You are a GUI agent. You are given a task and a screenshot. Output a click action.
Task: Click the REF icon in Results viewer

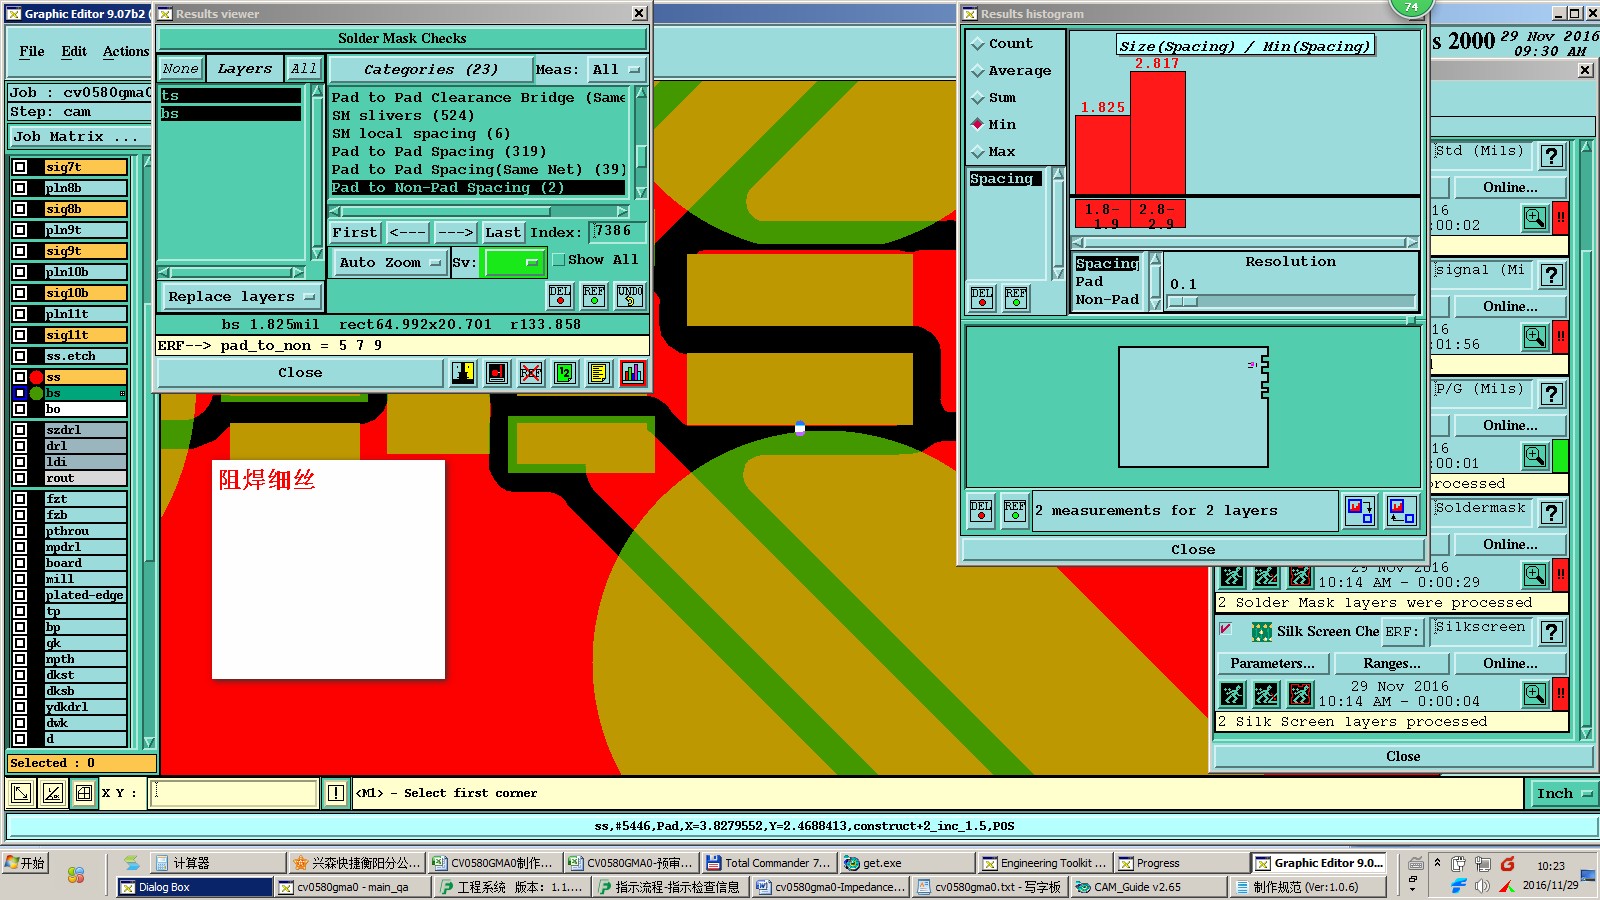click(x=594, y=295)
